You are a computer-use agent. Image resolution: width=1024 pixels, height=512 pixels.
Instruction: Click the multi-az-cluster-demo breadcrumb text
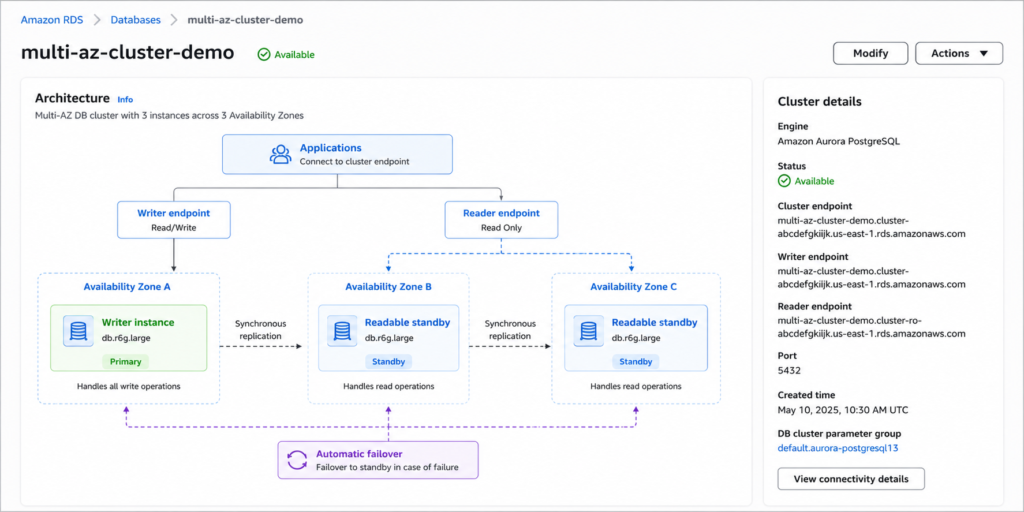(245, 20)
